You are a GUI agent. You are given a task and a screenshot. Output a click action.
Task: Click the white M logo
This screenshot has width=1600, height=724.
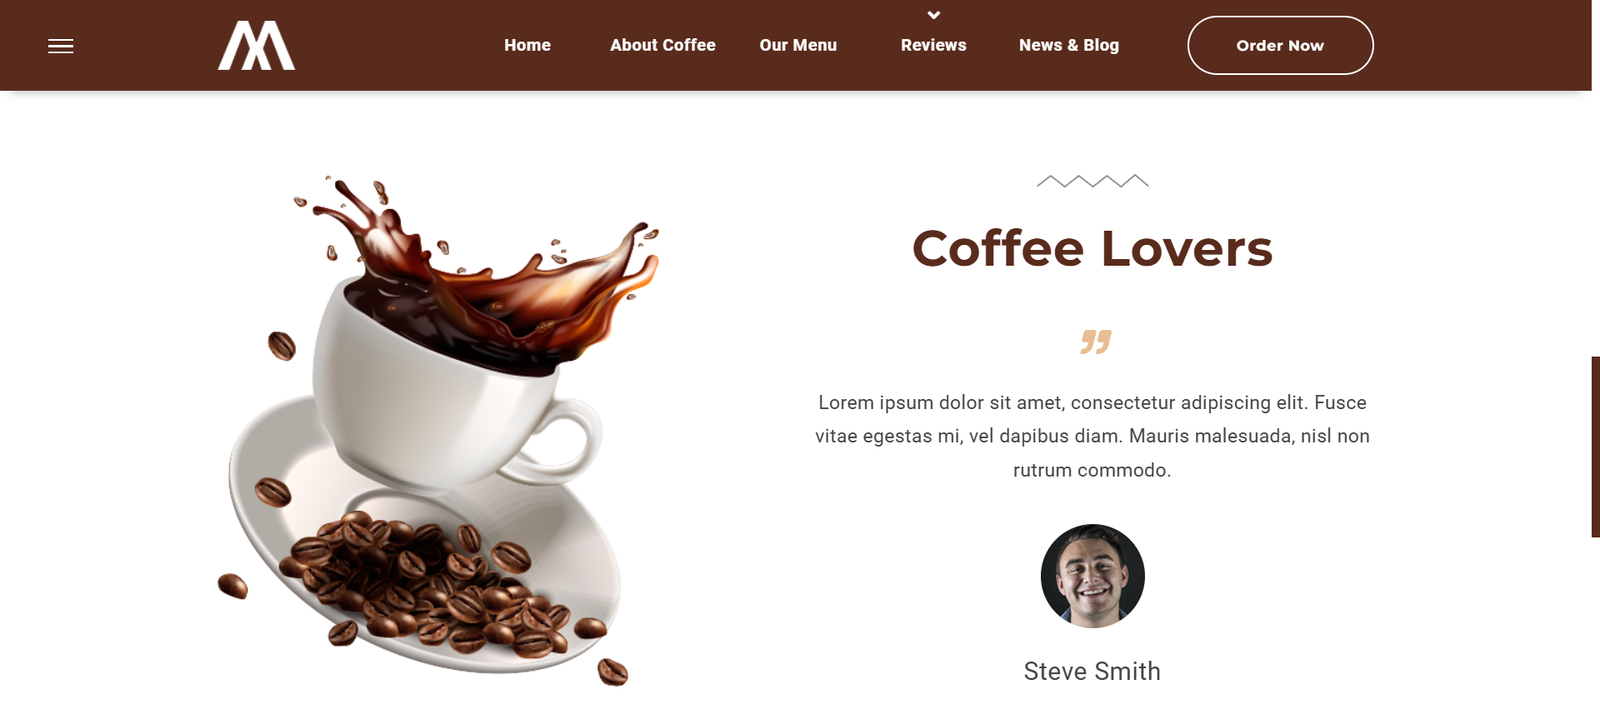[257, 46]
